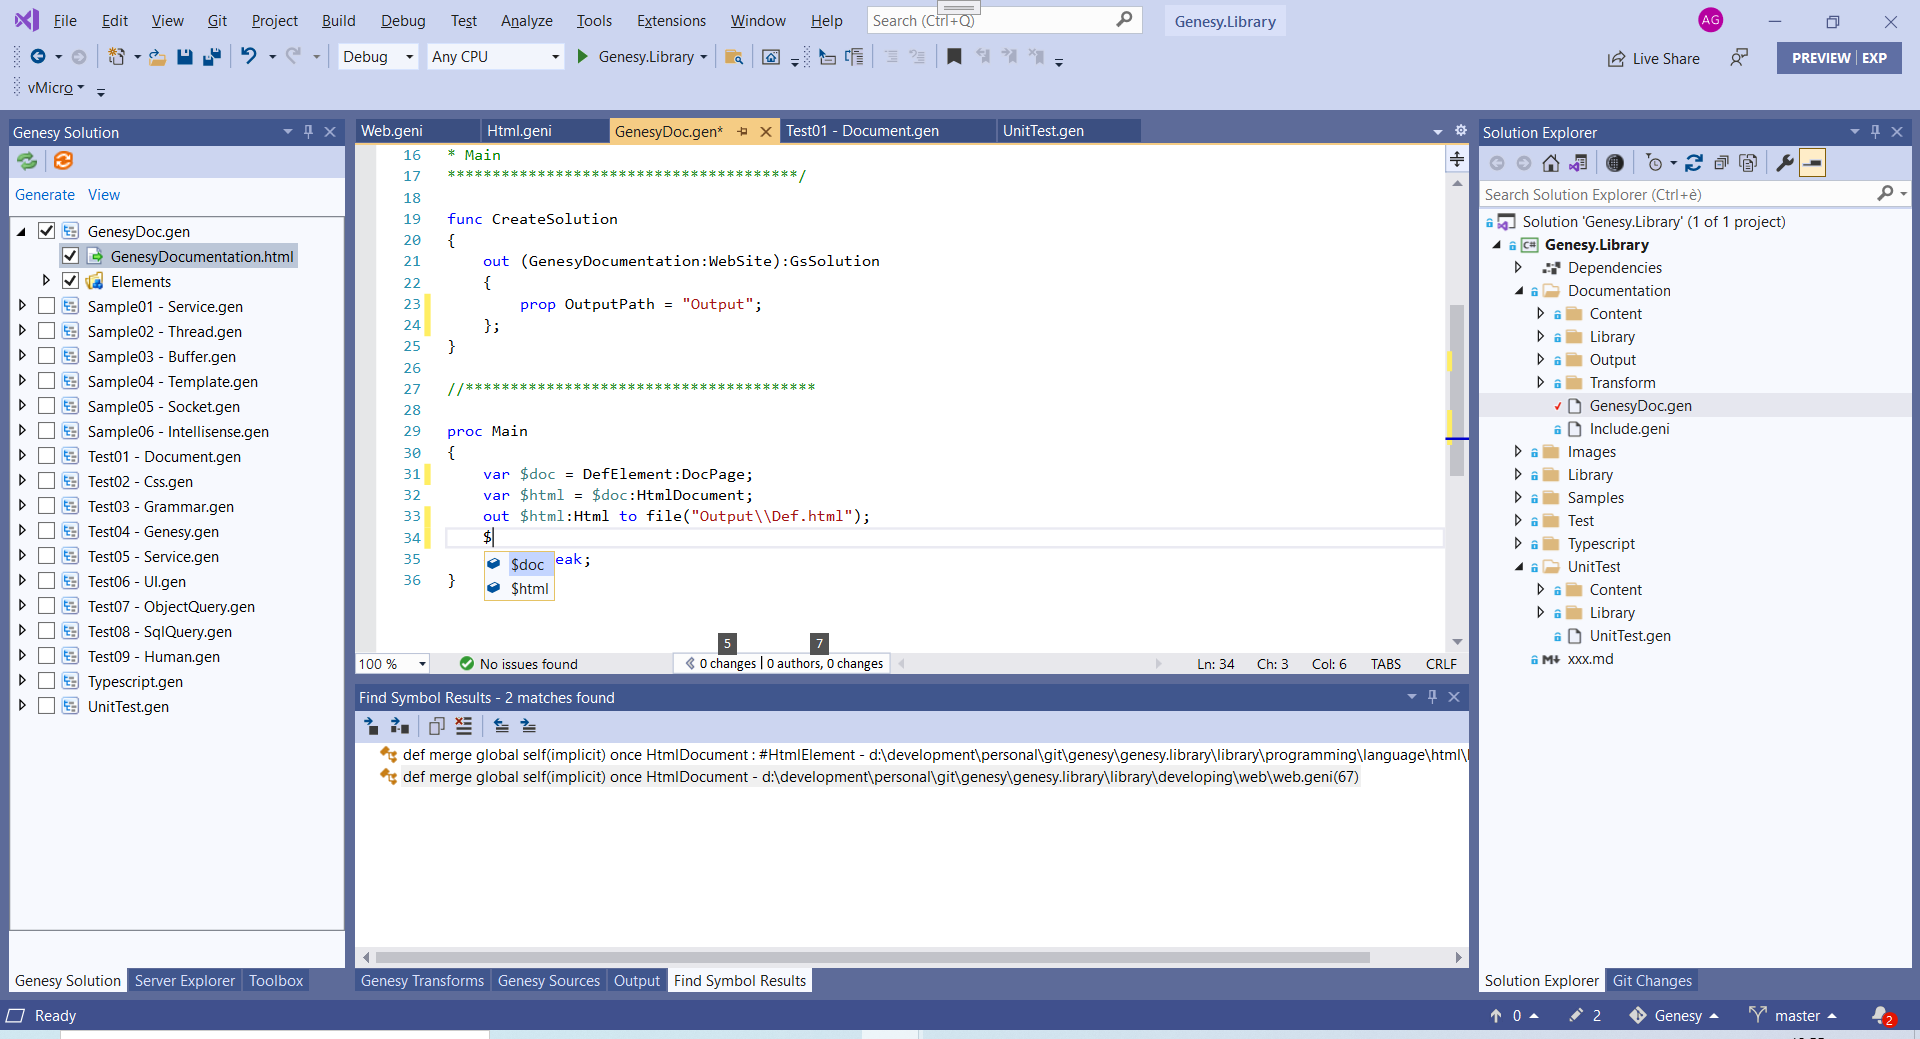Viewport: 1920px width, 1039px height.
Task: Click the Find Symbol Results horizontal scrollbar
Action: [872, 957]
